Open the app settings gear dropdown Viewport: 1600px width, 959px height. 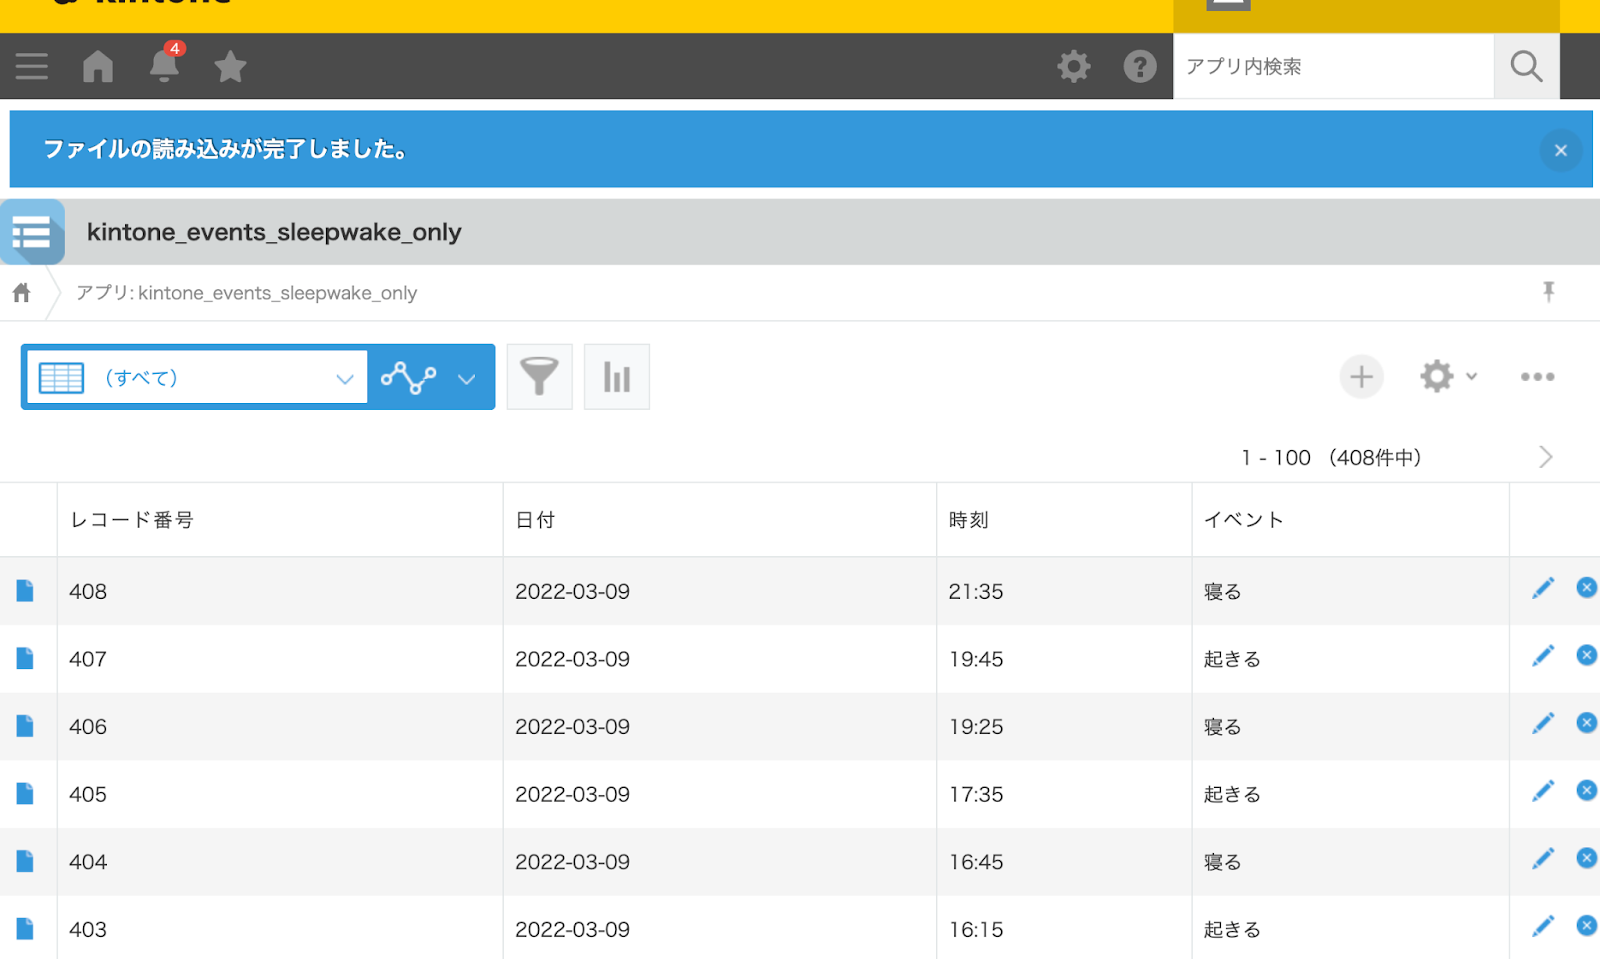pyautogui.click(x=1447, y=377)
